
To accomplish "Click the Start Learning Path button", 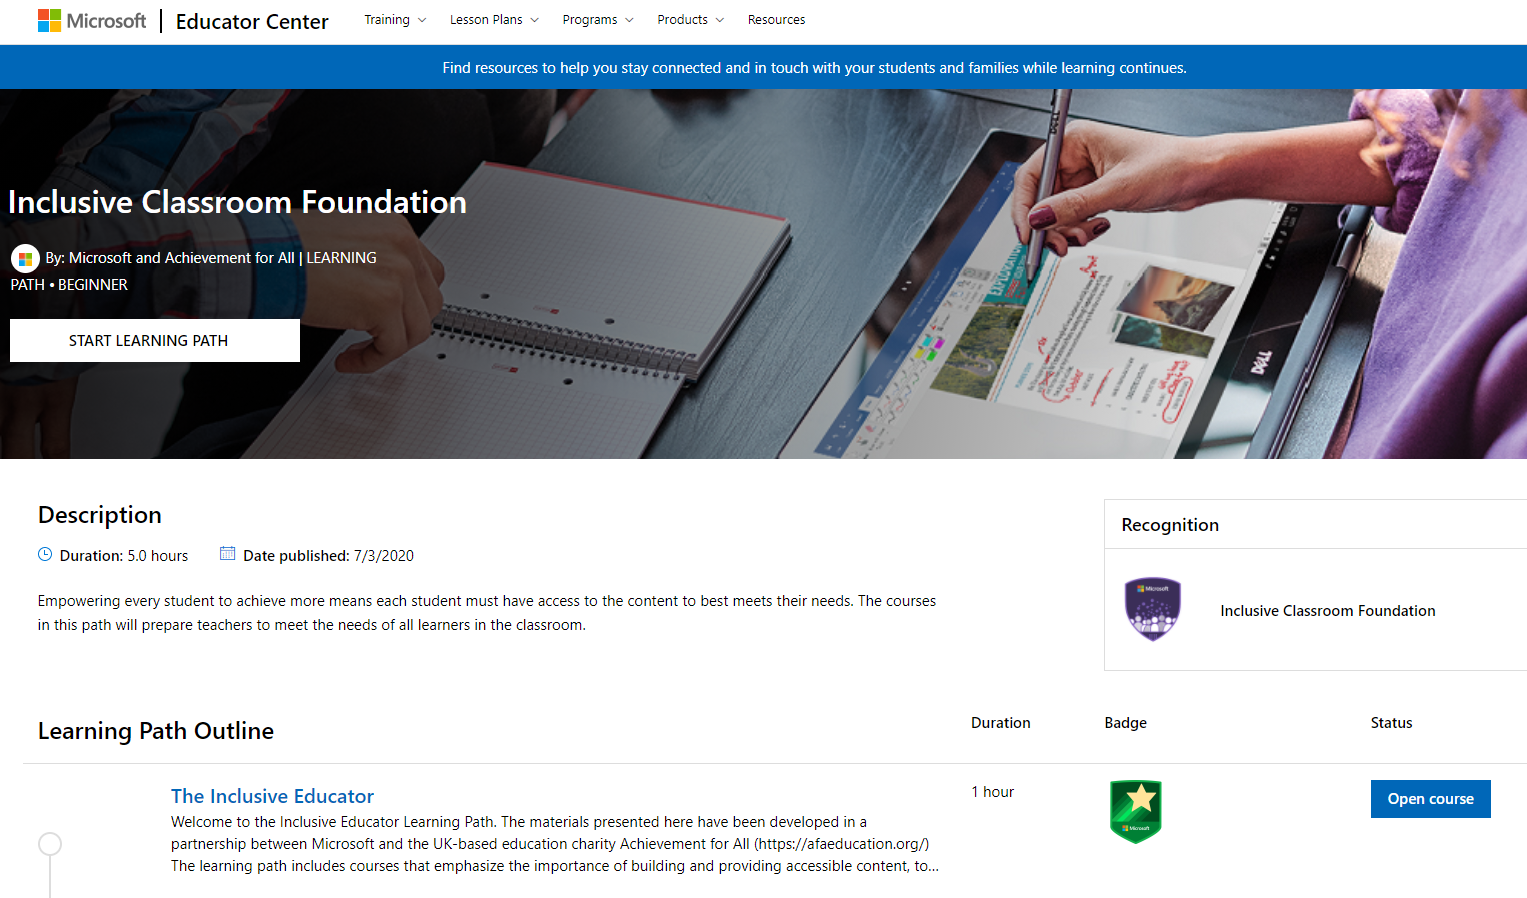I will click(x=155, y=340).
